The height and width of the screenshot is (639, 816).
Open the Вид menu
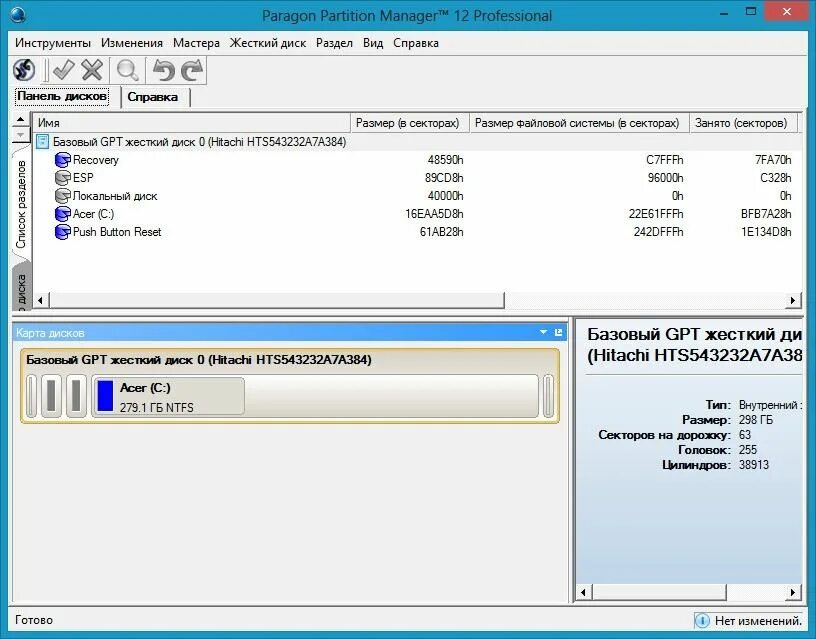point(373,43)
